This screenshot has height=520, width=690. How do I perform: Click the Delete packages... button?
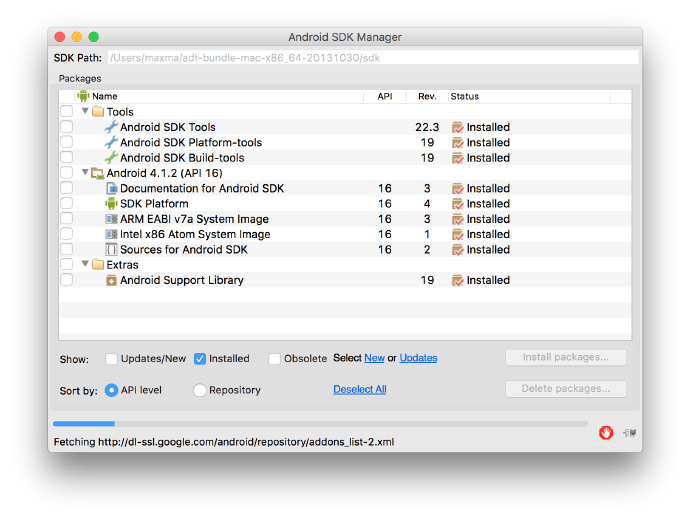pyautogui.click(x=566, y=389)
